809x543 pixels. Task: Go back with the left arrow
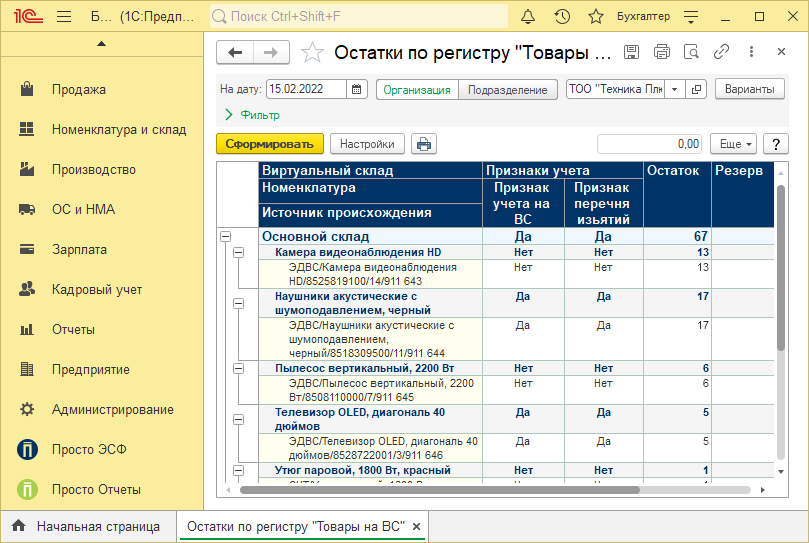pos(235,52)
